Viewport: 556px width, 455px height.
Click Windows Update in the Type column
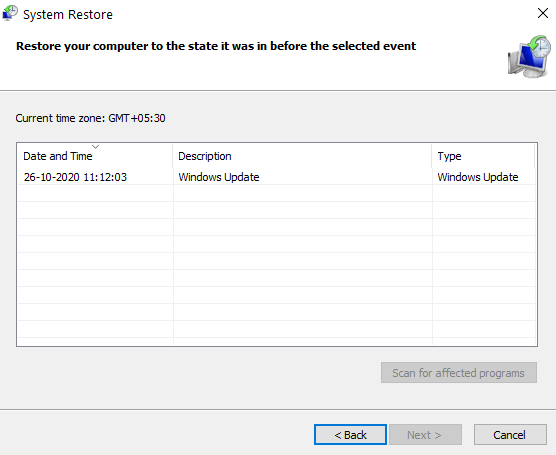coord(478,177)
